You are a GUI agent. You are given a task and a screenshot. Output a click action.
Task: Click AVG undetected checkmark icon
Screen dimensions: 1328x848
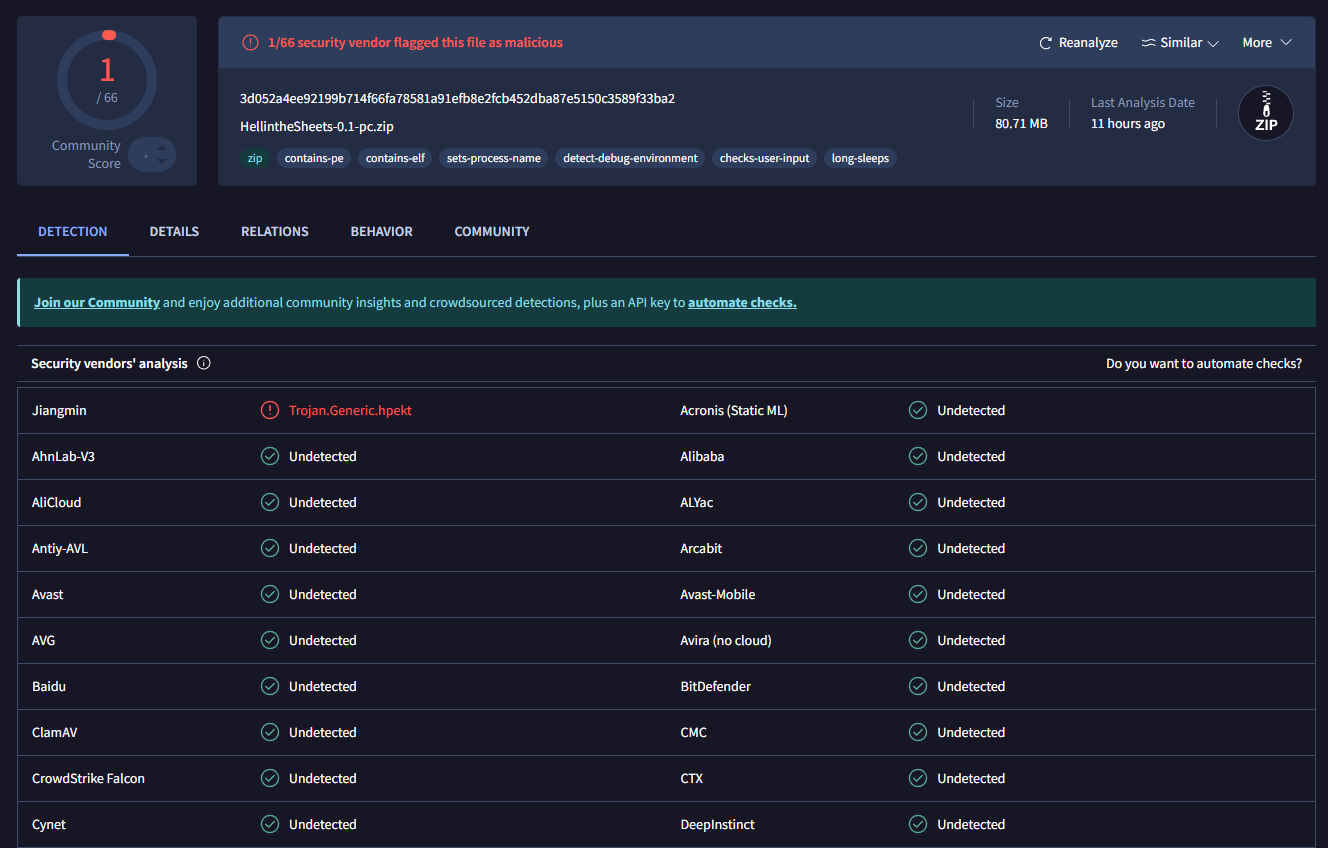(270, 640)
